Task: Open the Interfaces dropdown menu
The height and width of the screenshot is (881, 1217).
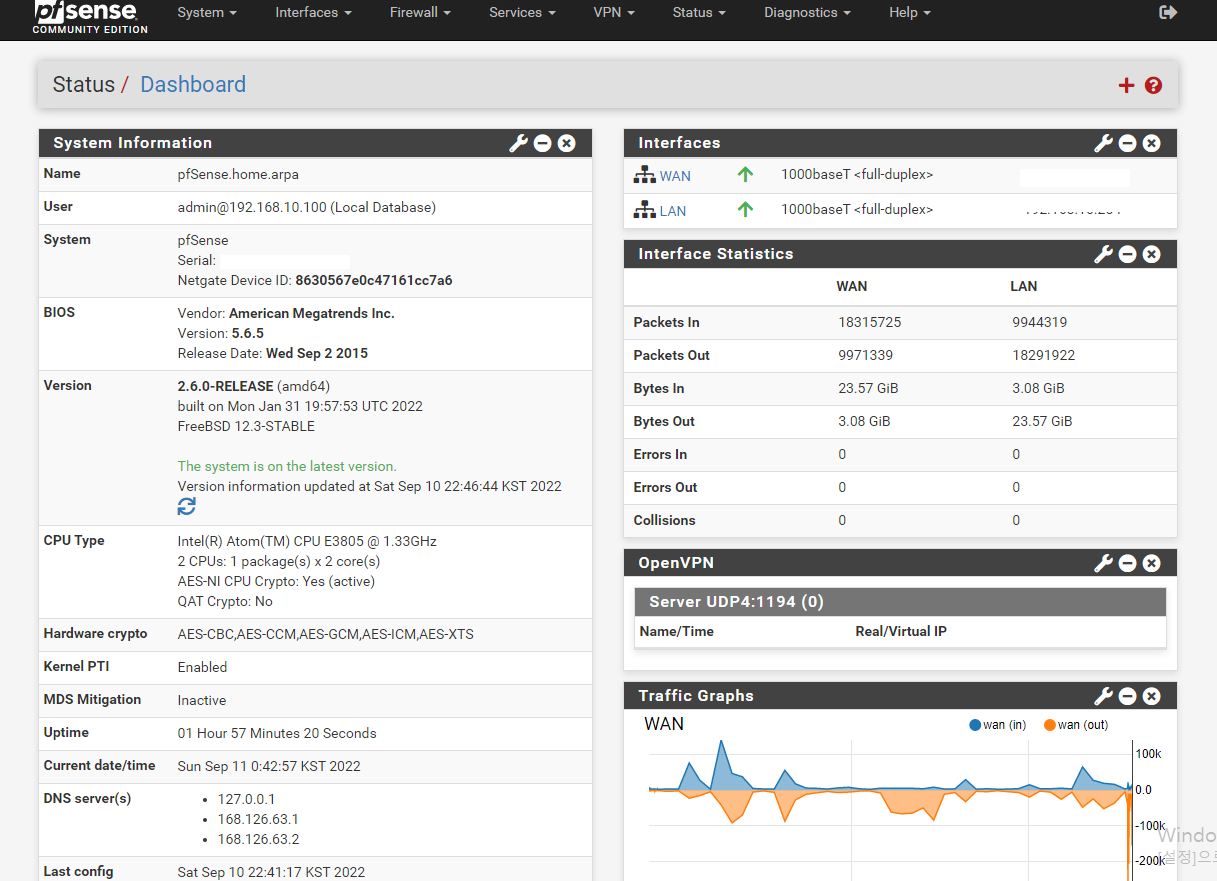Action: (313, 13)
